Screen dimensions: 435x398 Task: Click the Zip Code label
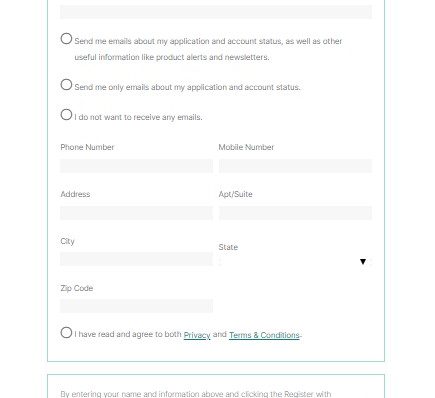77,288
